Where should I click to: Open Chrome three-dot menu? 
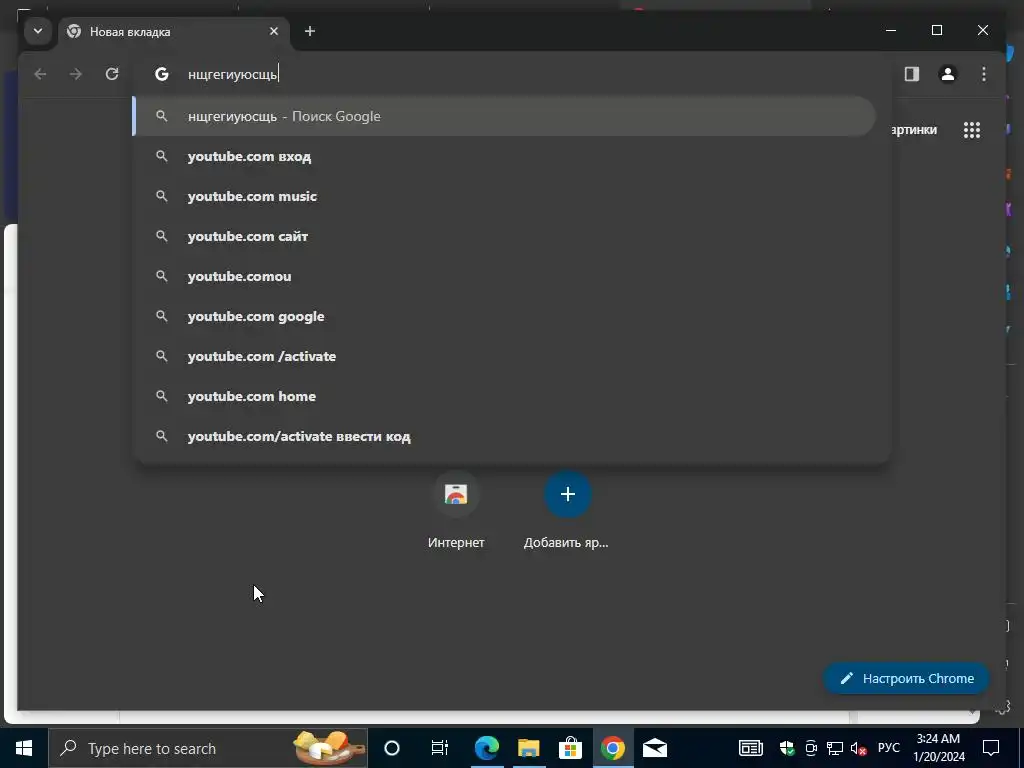pyautogui.click(x=984, y=74)
